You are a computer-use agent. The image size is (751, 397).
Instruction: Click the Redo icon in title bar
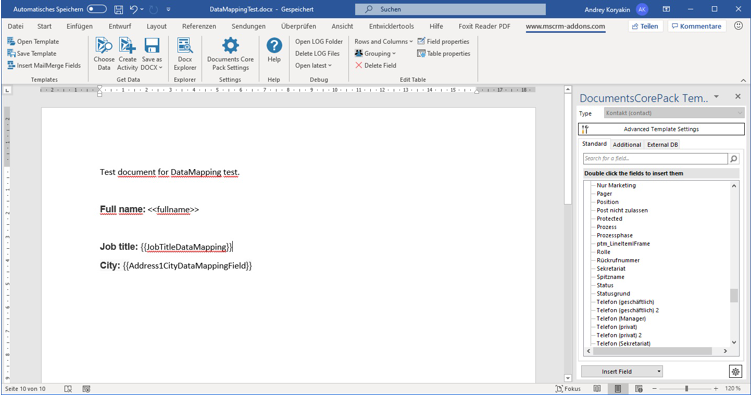tap(153, 9)
